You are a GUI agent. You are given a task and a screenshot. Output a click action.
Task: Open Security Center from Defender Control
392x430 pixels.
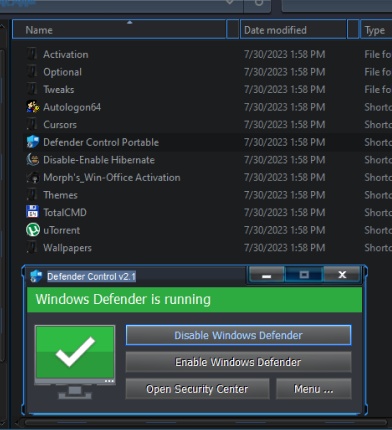coord(197,389)
